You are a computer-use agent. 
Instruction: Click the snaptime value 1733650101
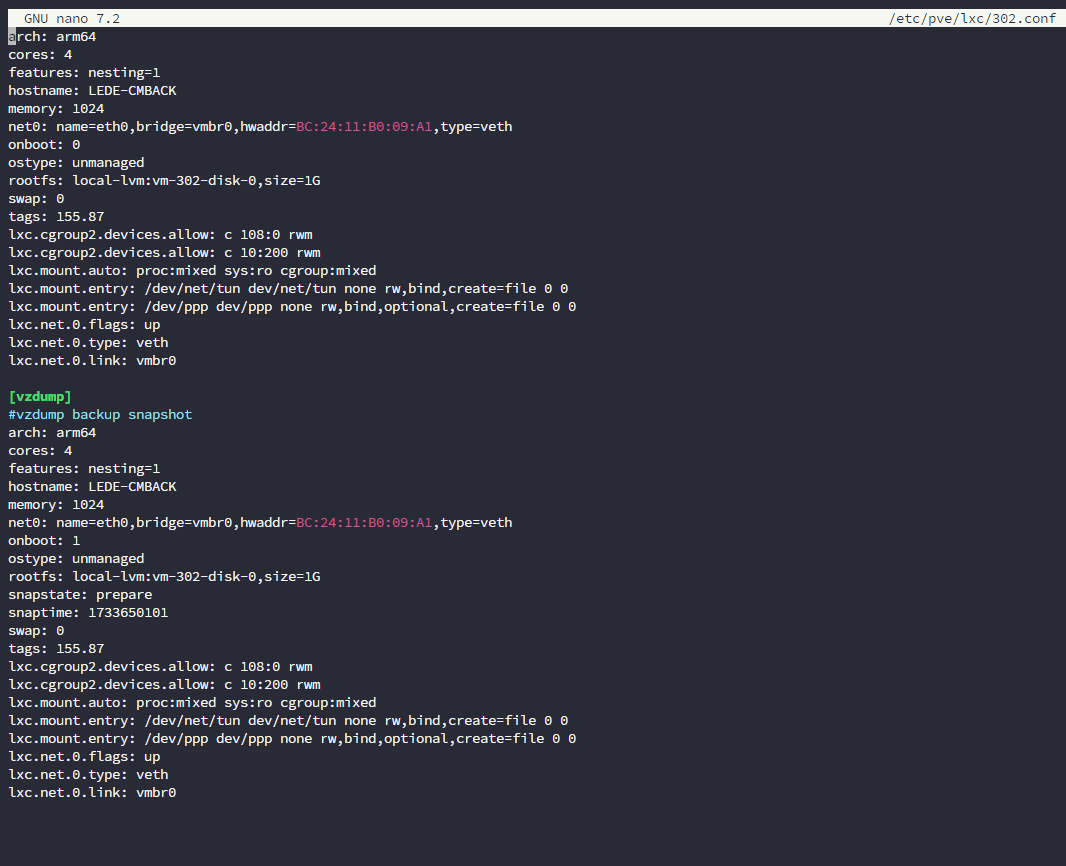[128, 613]
